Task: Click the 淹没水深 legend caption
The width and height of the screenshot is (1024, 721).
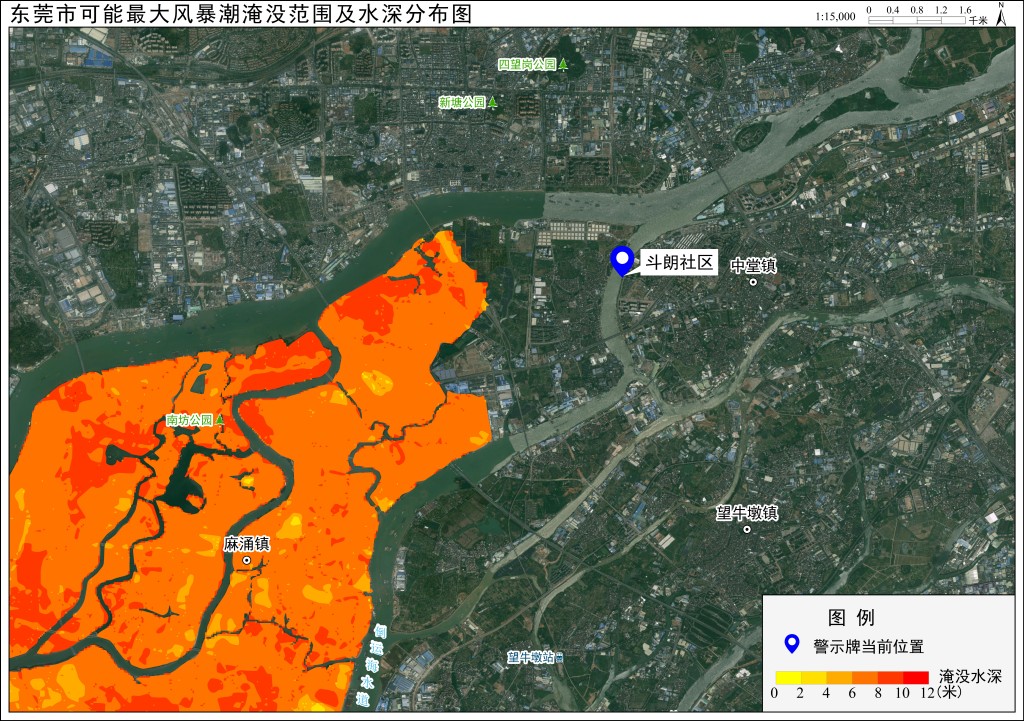Action: pyautogui.click(x=970, y=676)
